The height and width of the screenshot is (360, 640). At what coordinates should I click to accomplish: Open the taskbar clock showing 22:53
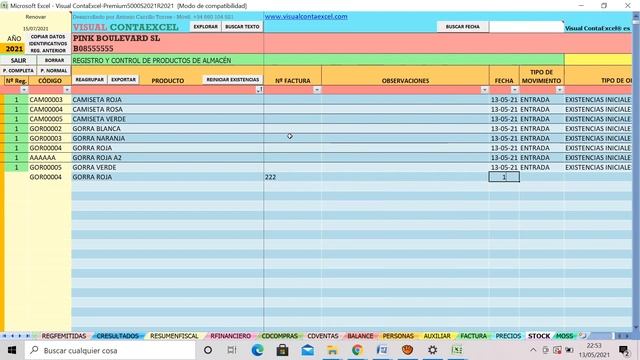[594, 350]
